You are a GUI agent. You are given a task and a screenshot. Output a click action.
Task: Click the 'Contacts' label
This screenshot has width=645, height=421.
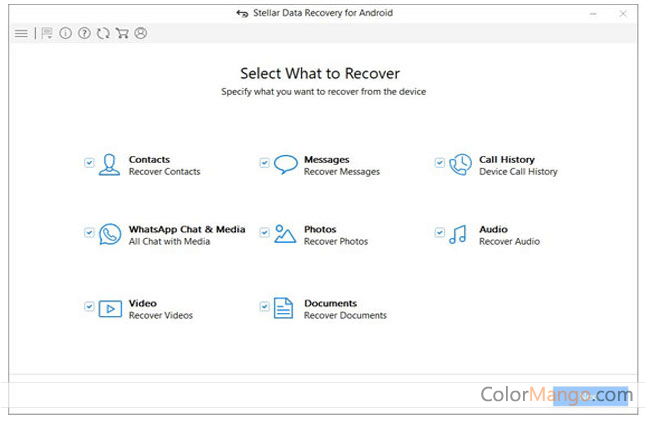(149, 159)
